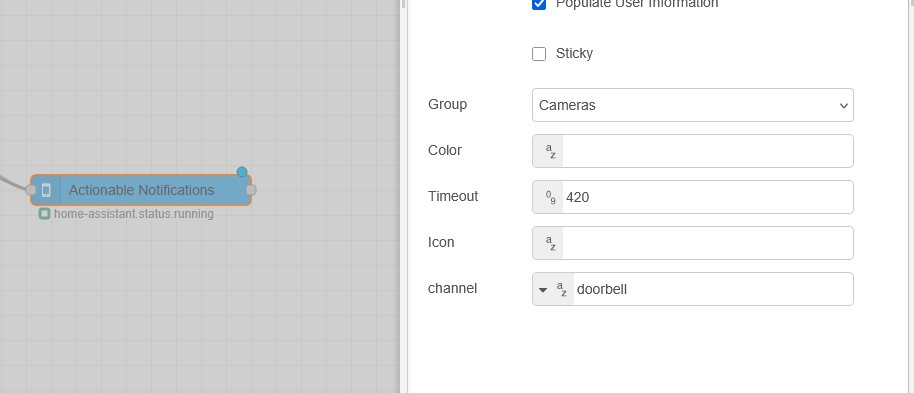The height and width of the screenshot is (393, 914).
Task: Click the Timeout field showing 420
Action: click(x=707, y=197)
